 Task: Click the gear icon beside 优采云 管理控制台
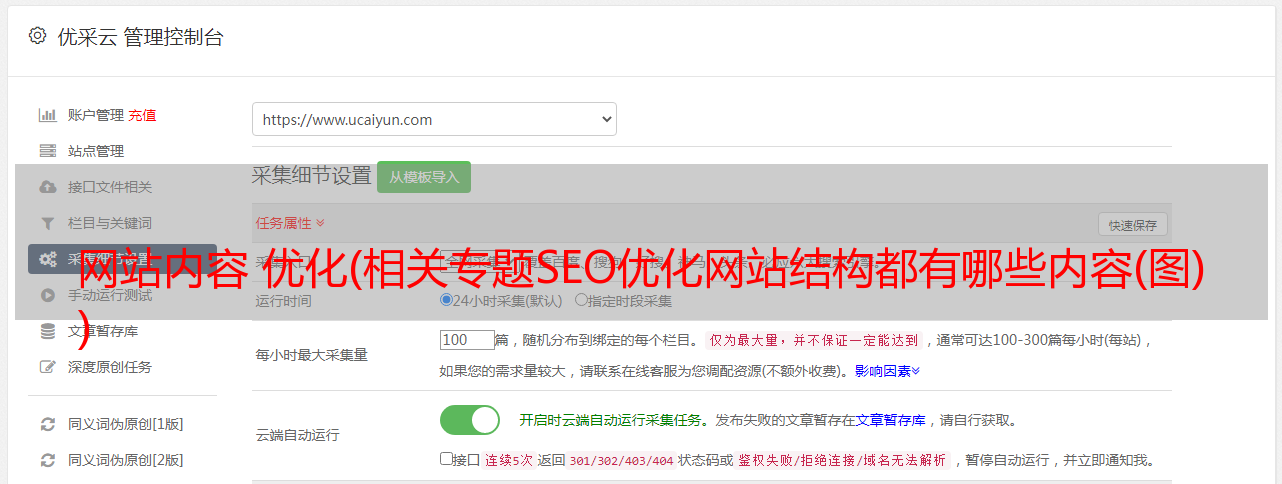pos(37,36)
